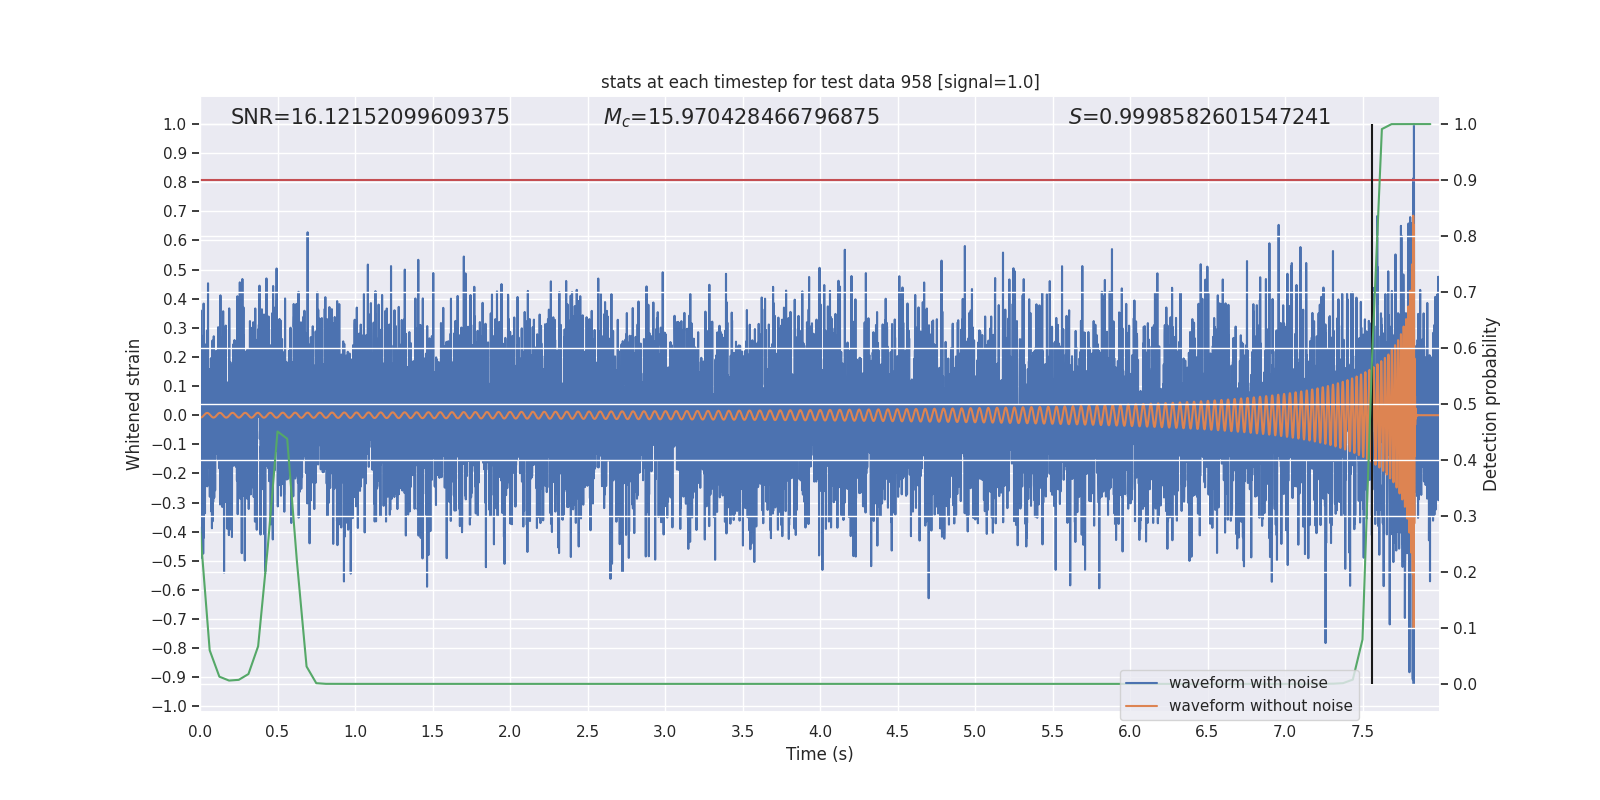The width and height of the screenshot is (1600, 800).
Task: Click the 5.5 tick label on the time axis
Action: [1053, 731]
